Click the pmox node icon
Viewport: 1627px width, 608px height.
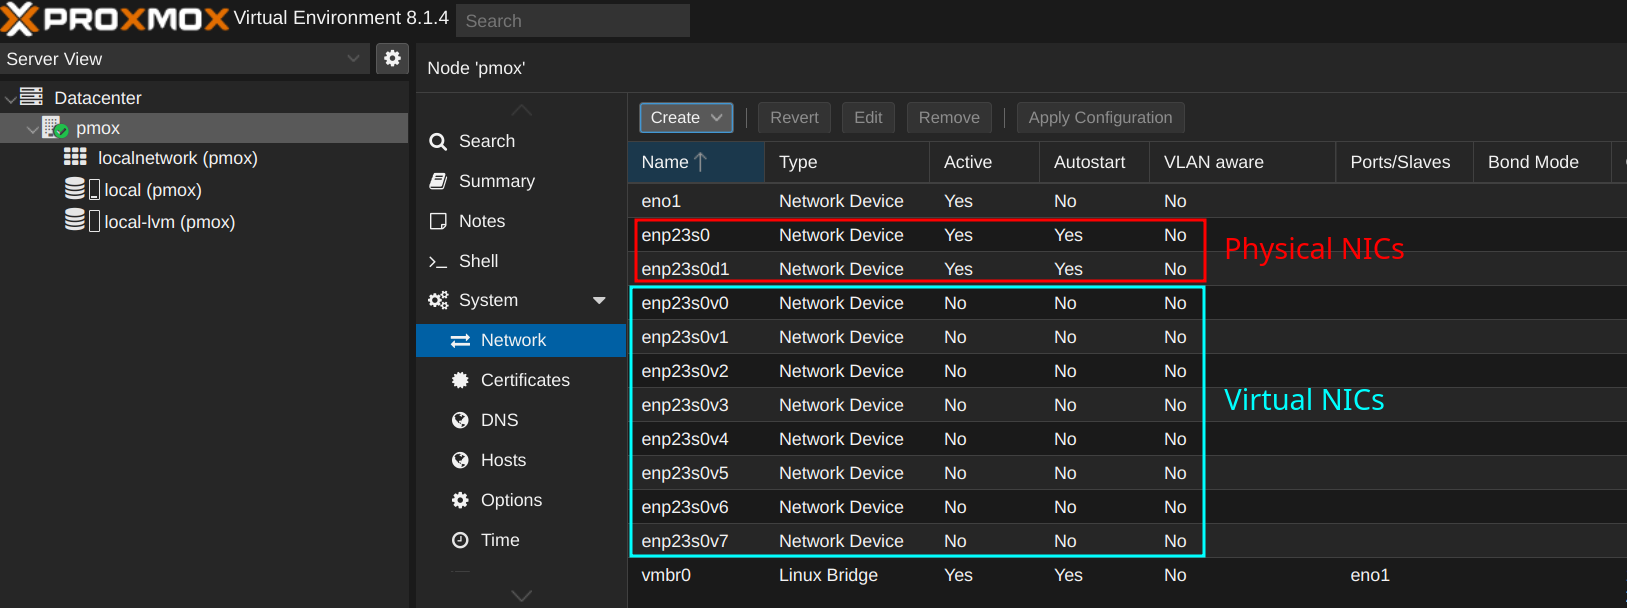(55, 128)
